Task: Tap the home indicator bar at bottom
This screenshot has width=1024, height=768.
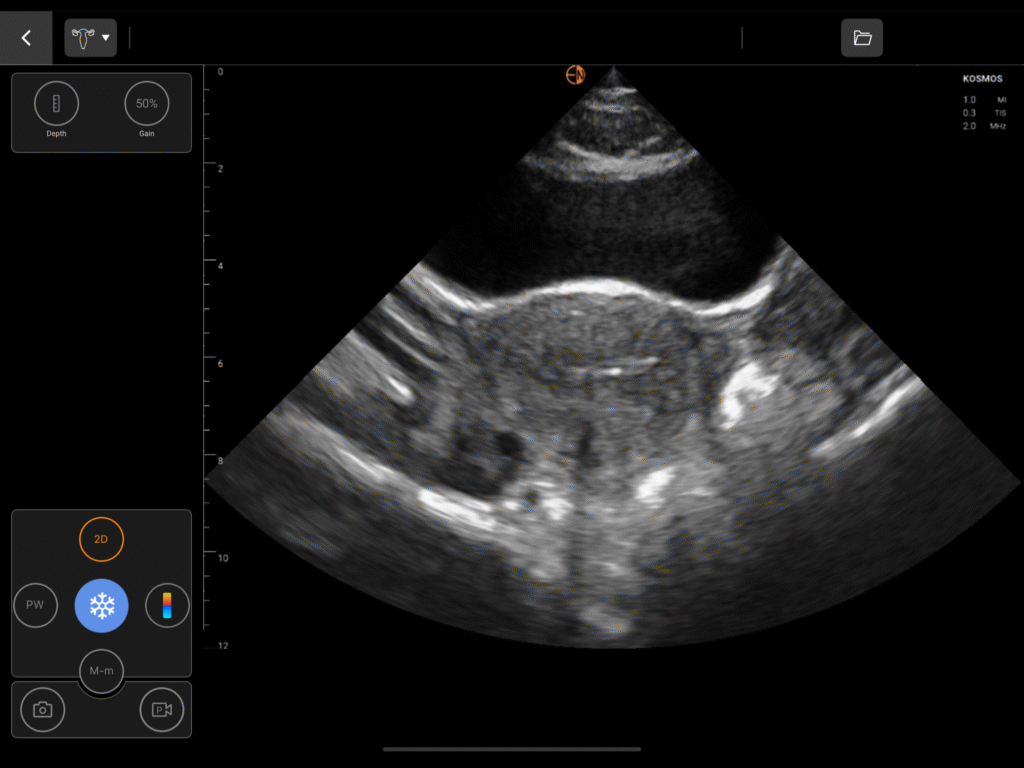Action: (512, 749)
